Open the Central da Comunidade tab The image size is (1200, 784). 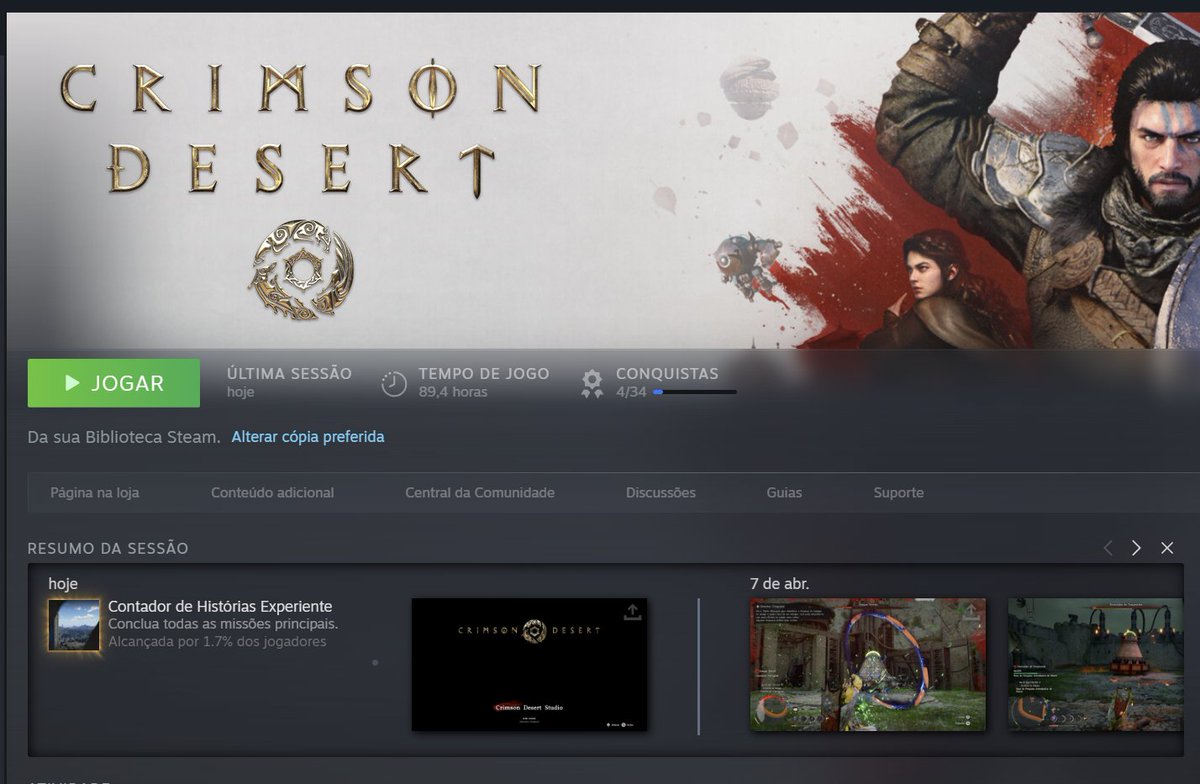coord(480,493)
